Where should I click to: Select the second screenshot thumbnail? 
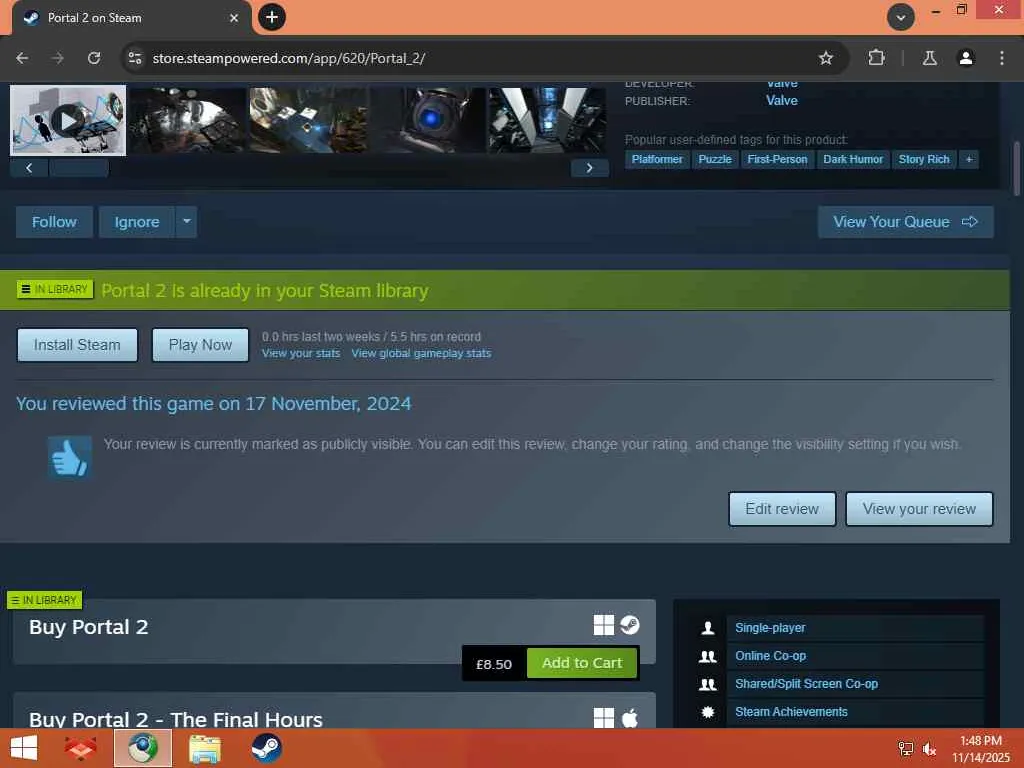pyautogui.click(x=187, y=120)
